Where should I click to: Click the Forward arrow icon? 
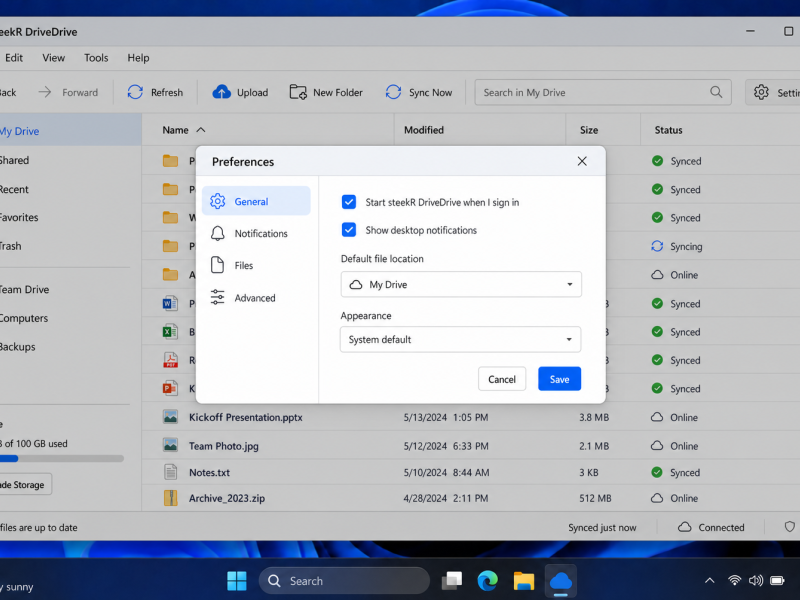pos(45,92)
